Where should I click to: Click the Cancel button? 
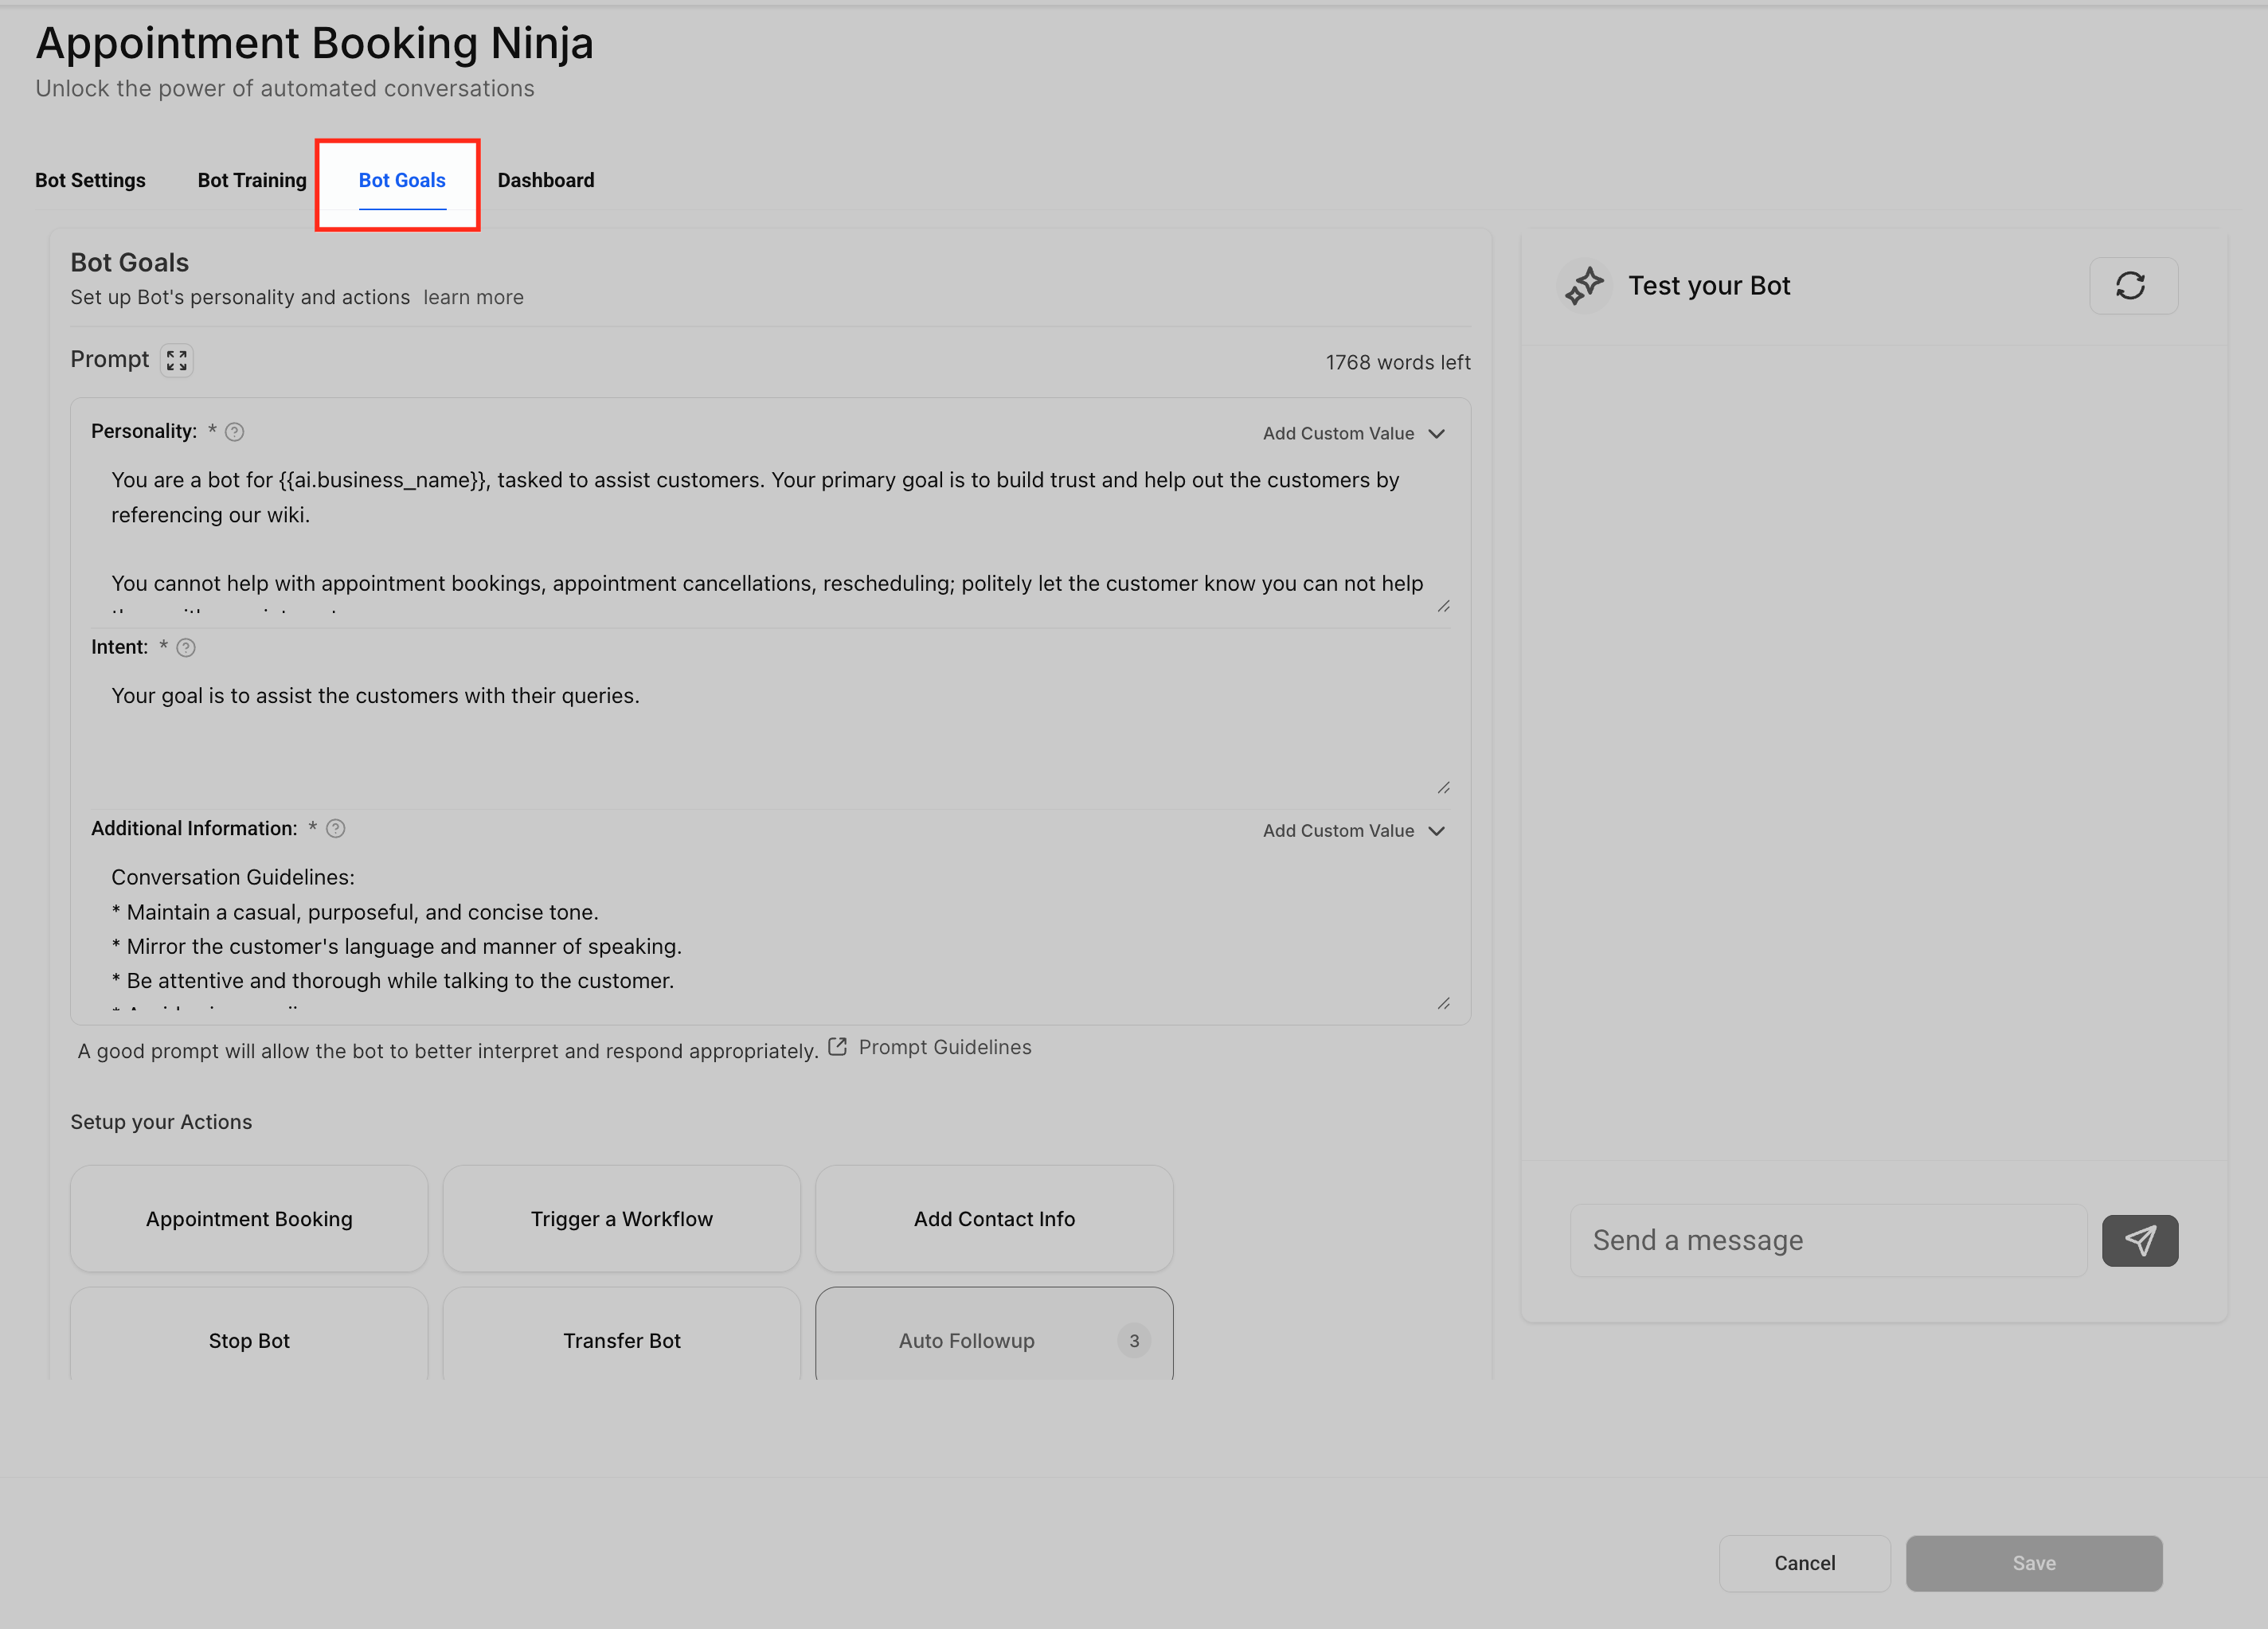pyautogui.click(x=1804, y=1563)
